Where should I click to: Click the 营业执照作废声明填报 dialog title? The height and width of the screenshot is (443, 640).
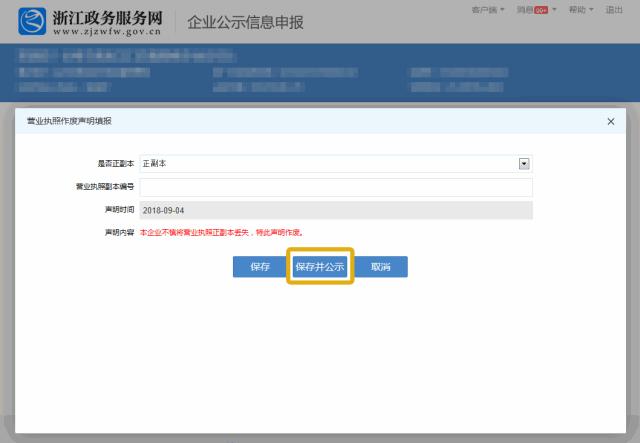point(69,121)
